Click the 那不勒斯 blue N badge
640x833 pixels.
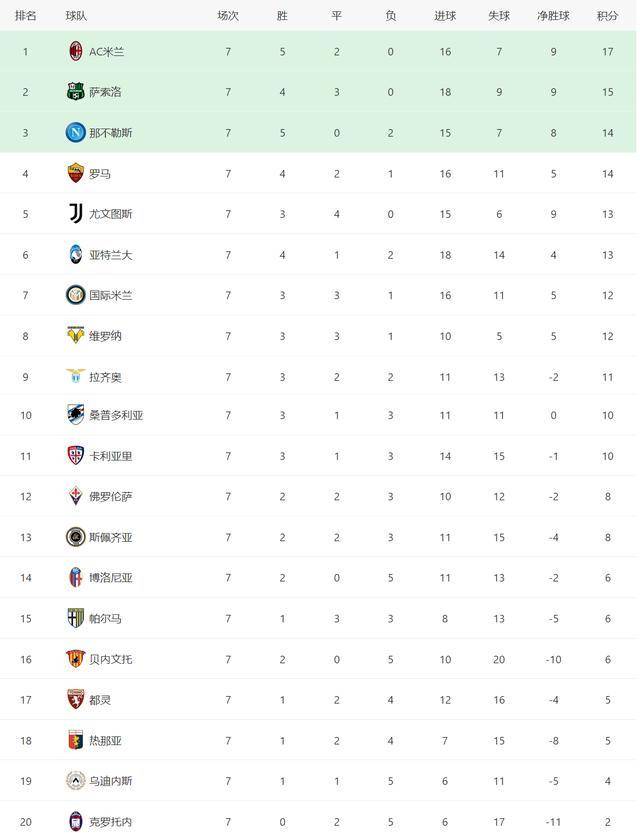pos(75,132)
